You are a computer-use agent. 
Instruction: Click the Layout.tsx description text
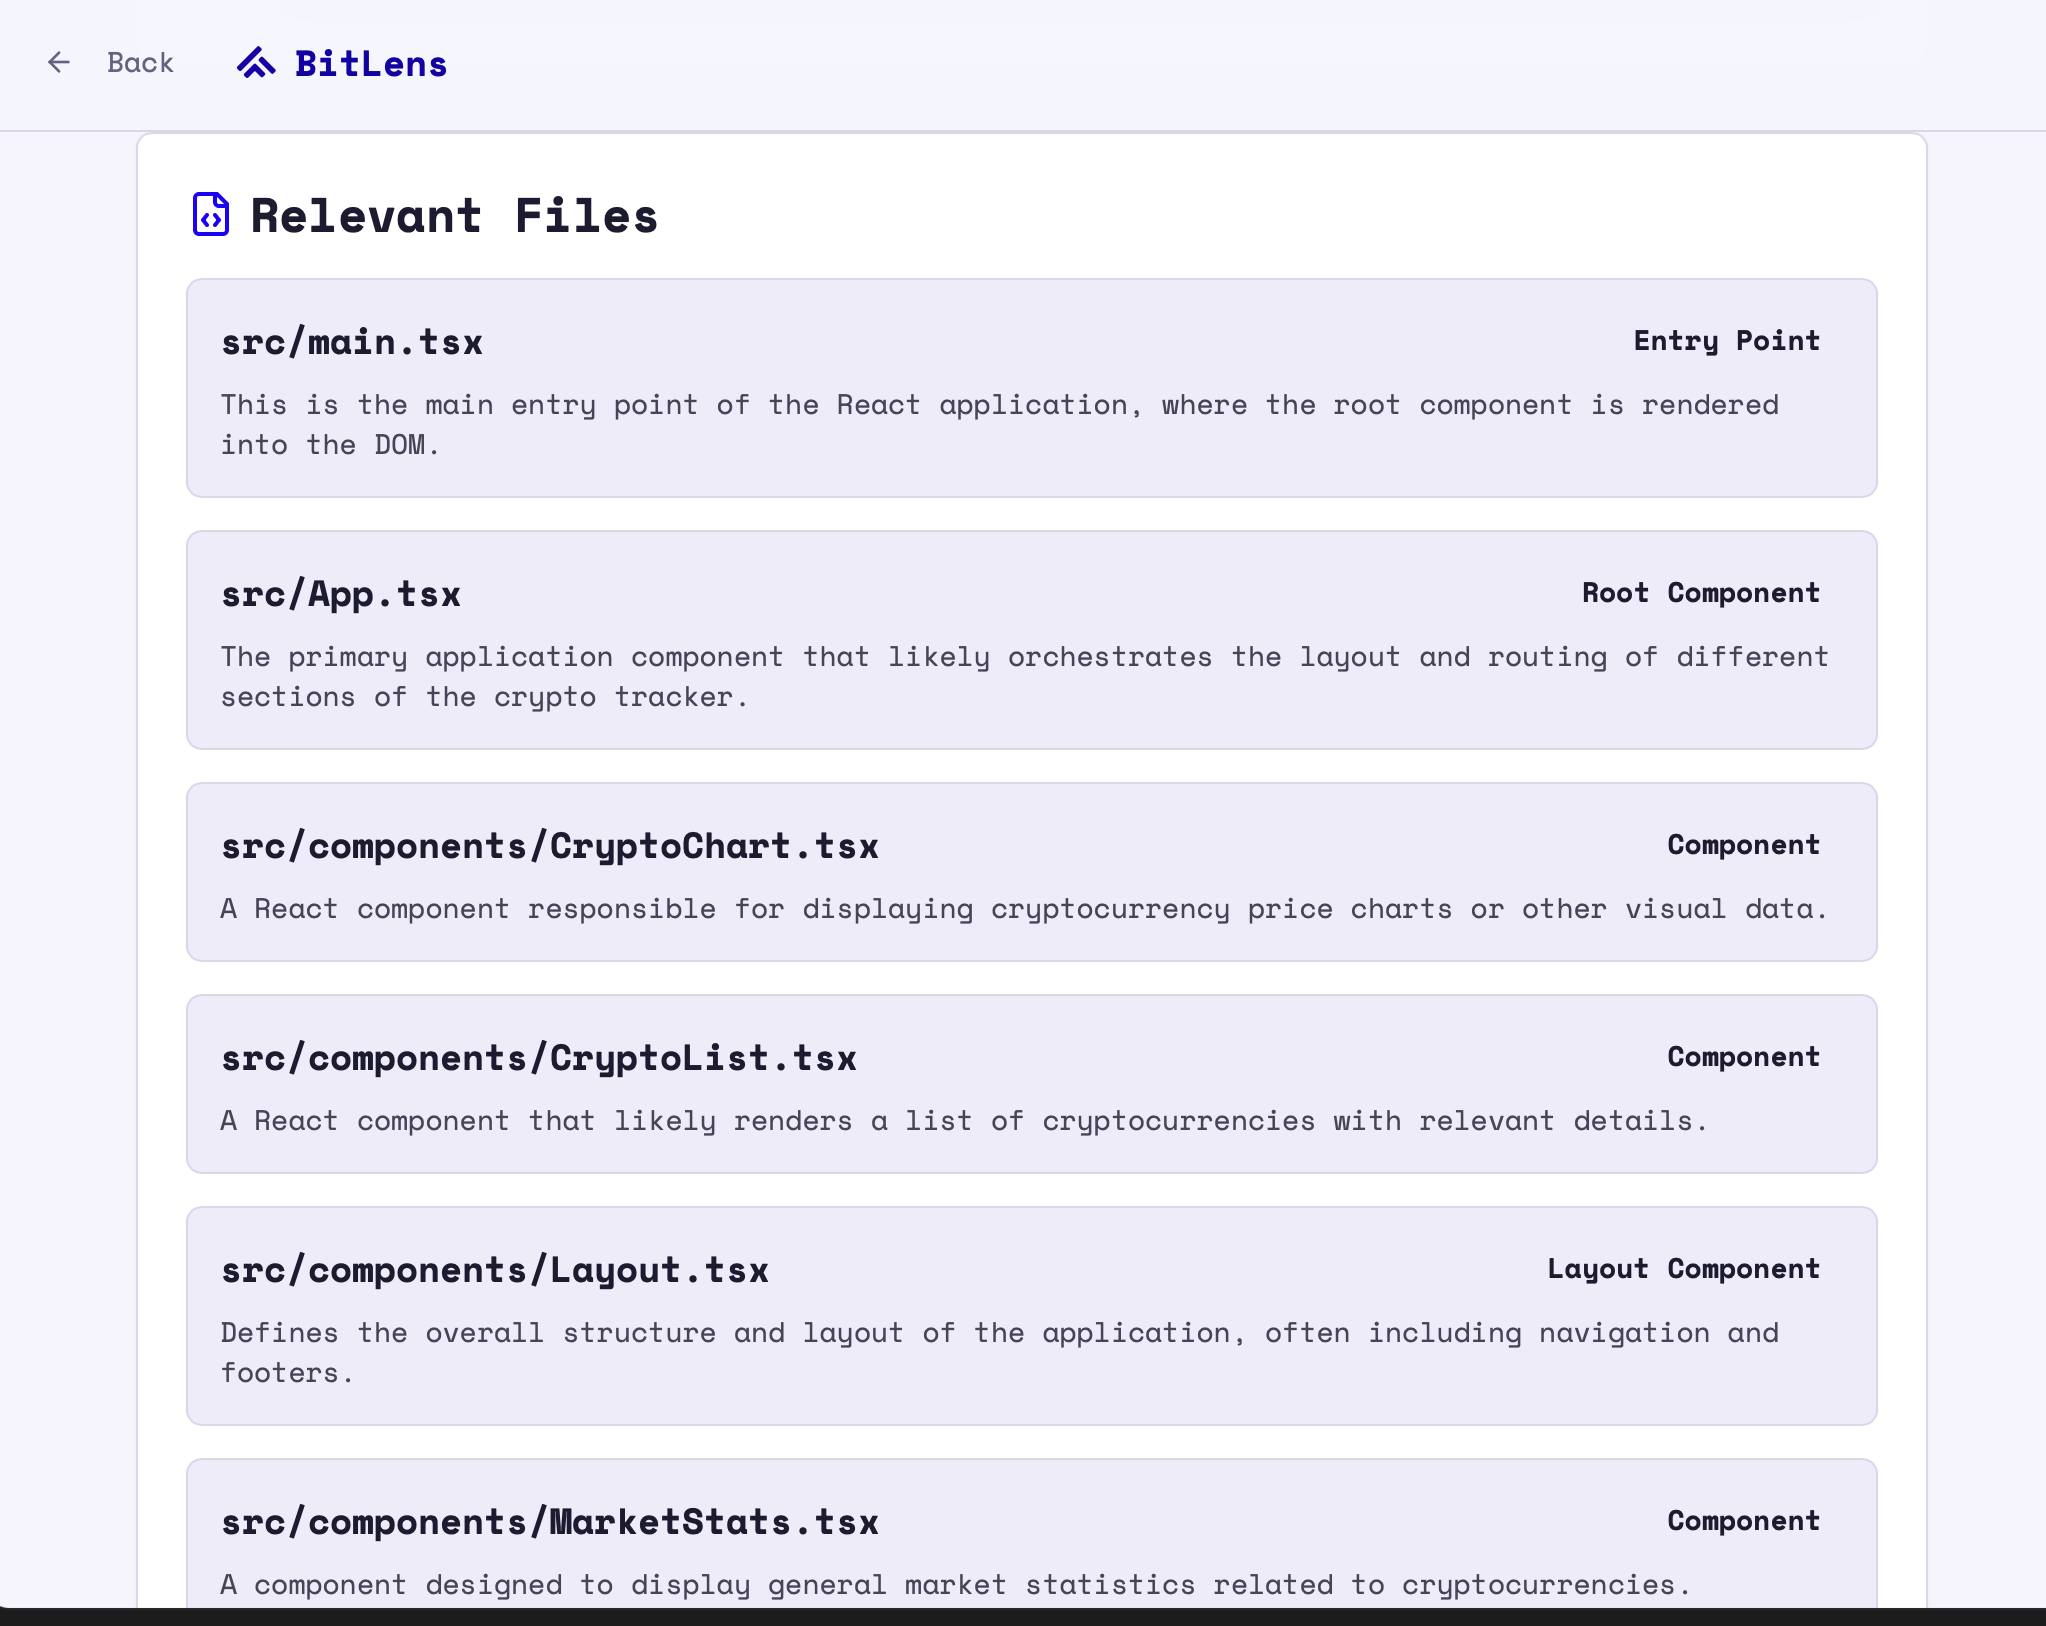point(1000,1352)
